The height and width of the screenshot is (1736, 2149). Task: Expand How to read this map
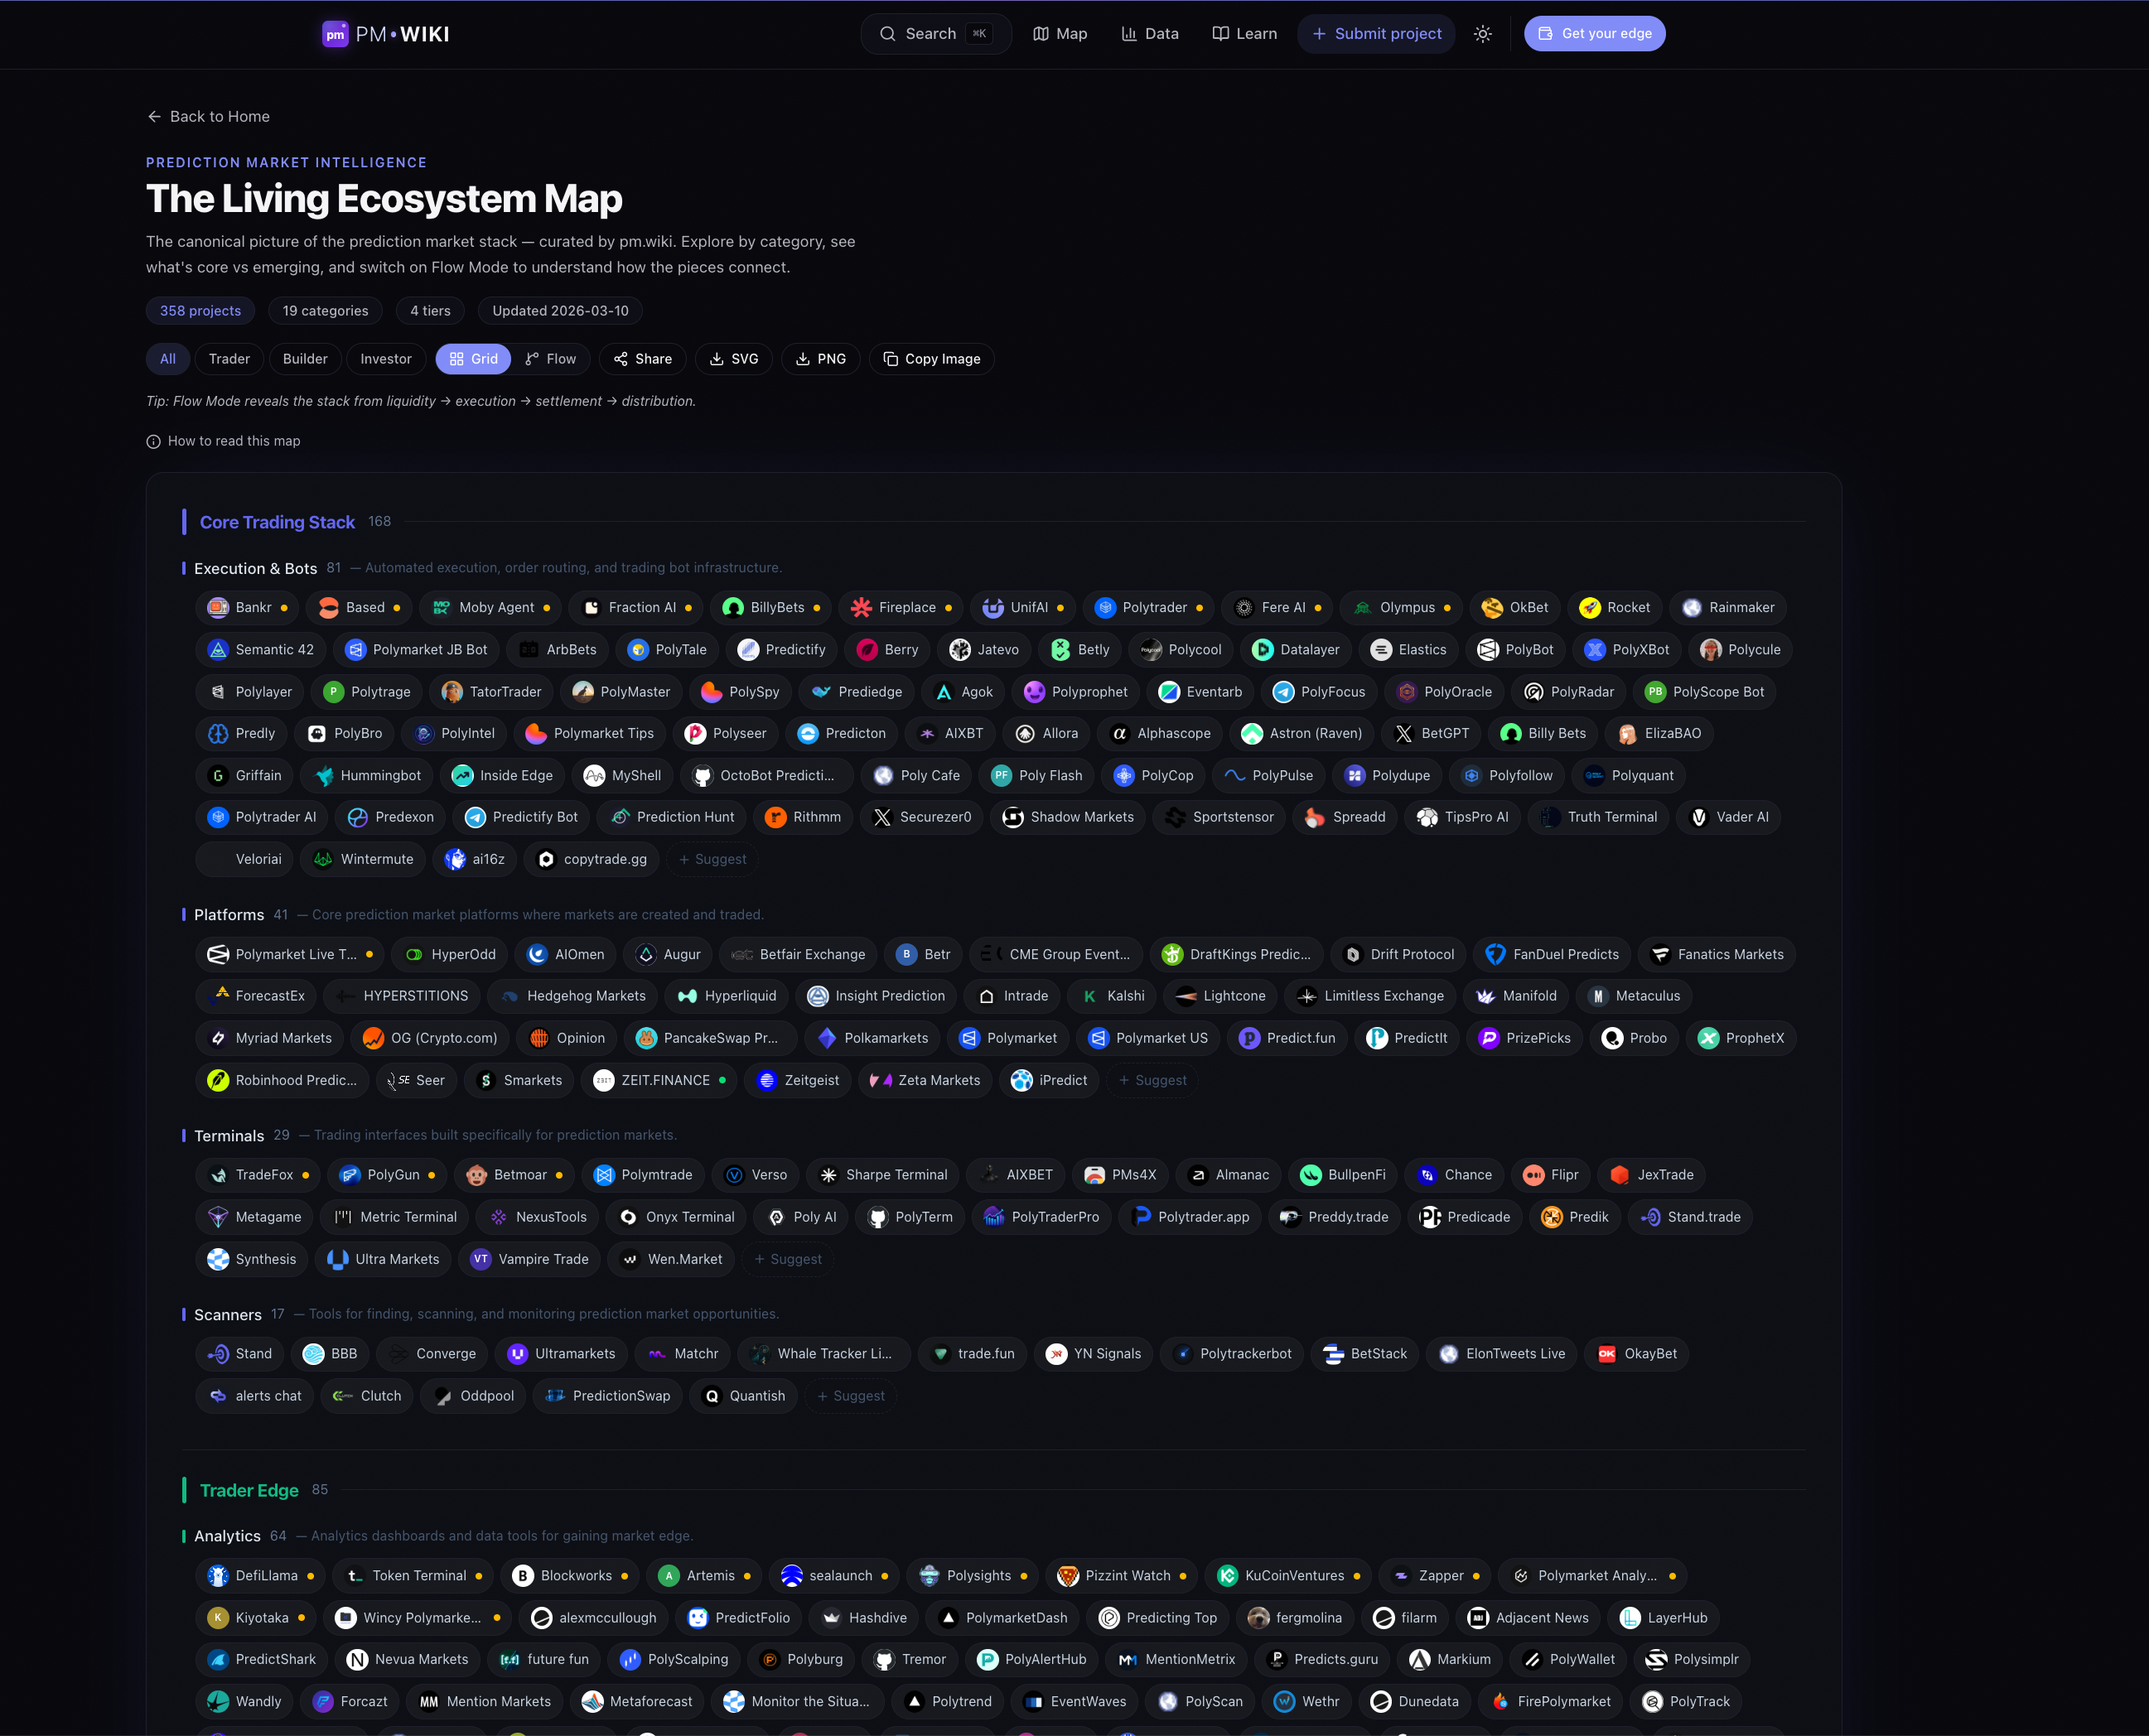(x=223, y=441)
